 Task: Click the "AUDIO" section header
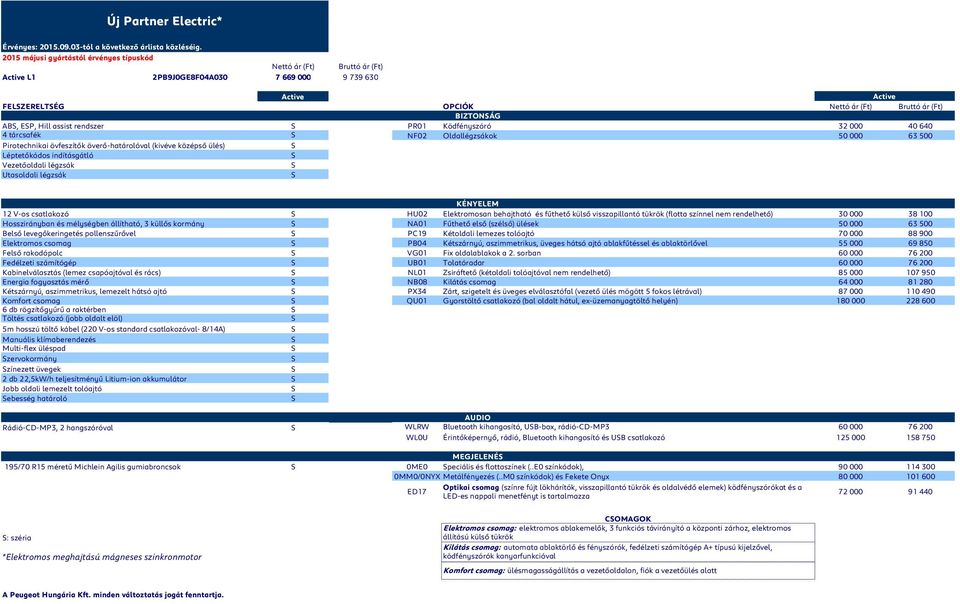click(478, 417)
